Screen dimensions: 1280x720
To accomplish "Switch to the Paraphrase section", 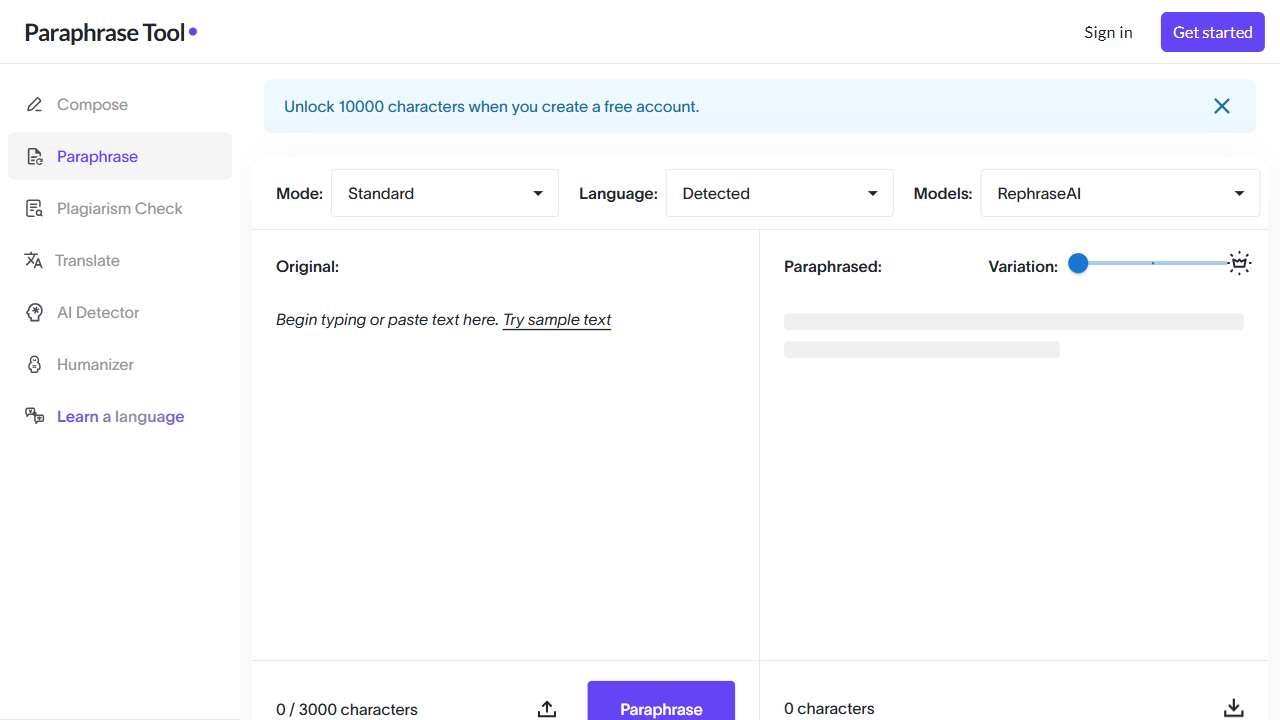I will tap(97, 156).
